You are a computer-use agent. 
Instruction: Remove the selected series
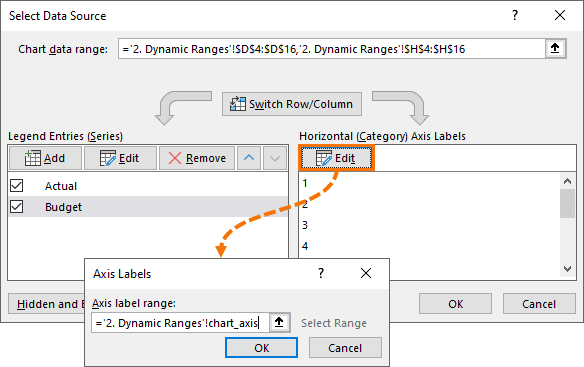(197, 158)
